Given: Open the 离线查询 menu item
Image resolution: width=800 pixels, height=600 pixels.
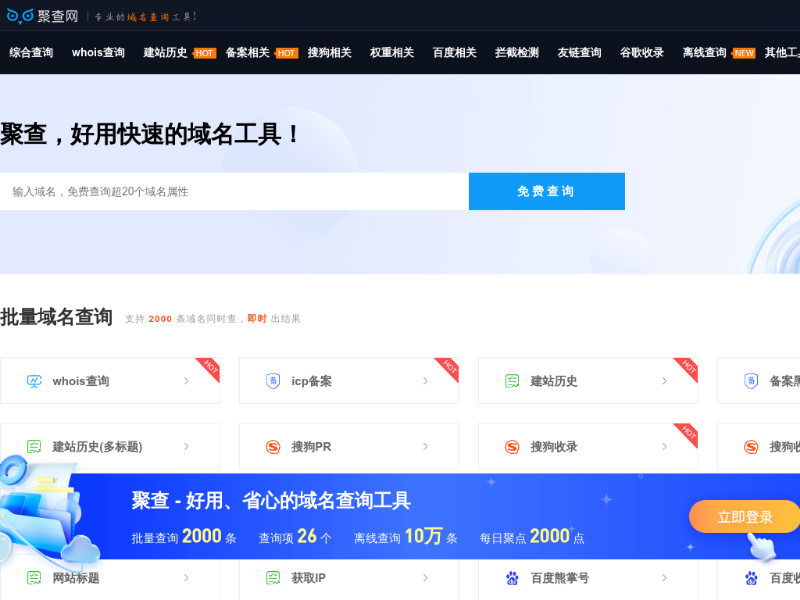Looking at the screenshot, I should click(705, 53).
